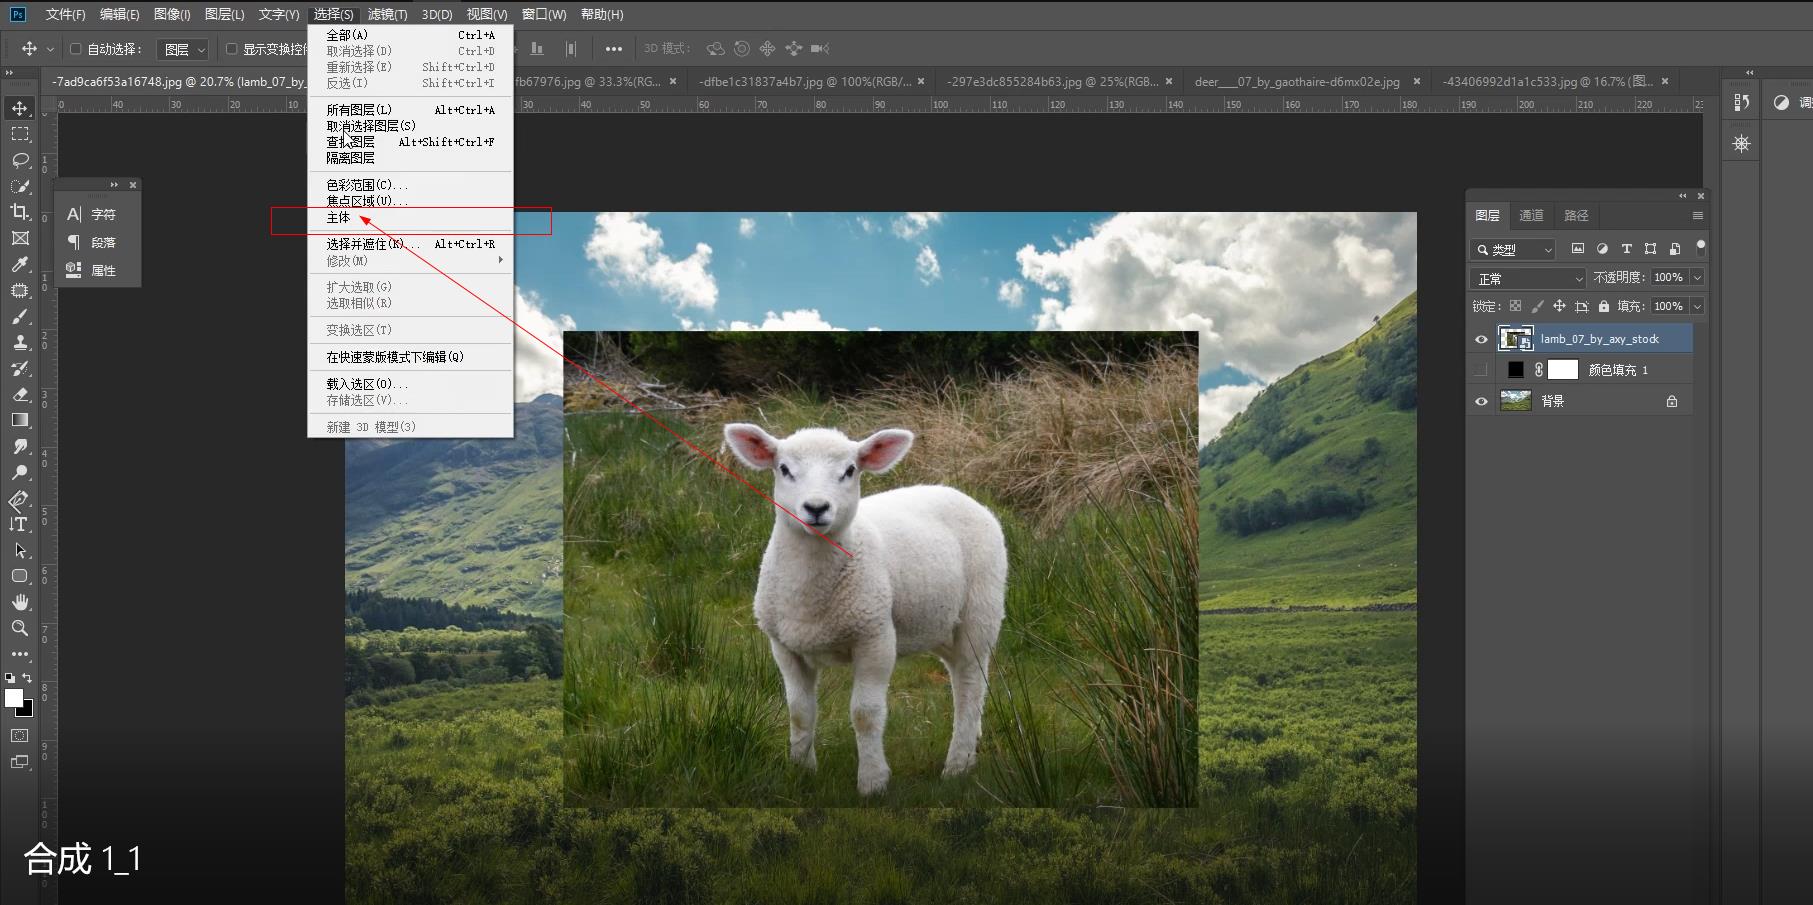This screenshot has height=905, width=1813.
Task: Open the 图层 auto-select target dropdown
Action: click(x=185, y=49)
